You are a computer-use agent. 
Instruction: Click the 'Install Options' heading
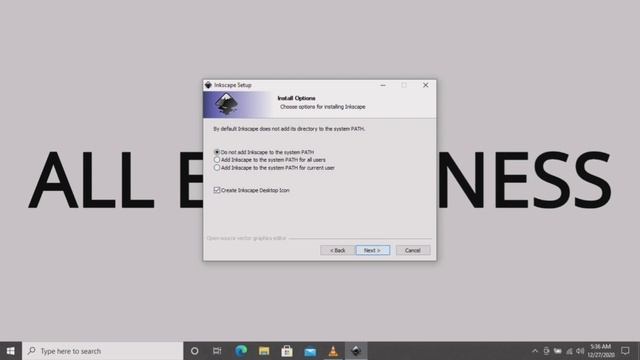coord(296,98)
